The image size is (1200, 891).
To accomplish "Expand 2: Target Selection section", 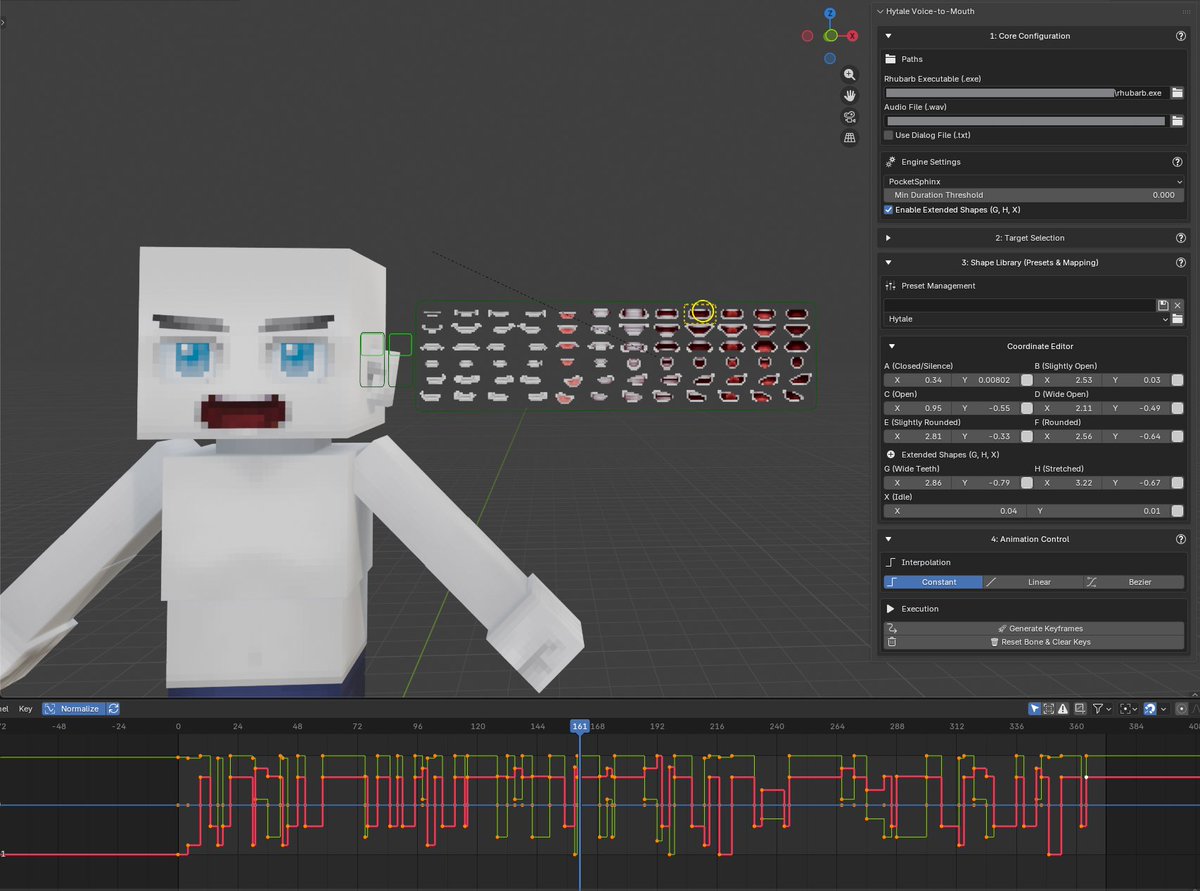I will click(889, 238).
